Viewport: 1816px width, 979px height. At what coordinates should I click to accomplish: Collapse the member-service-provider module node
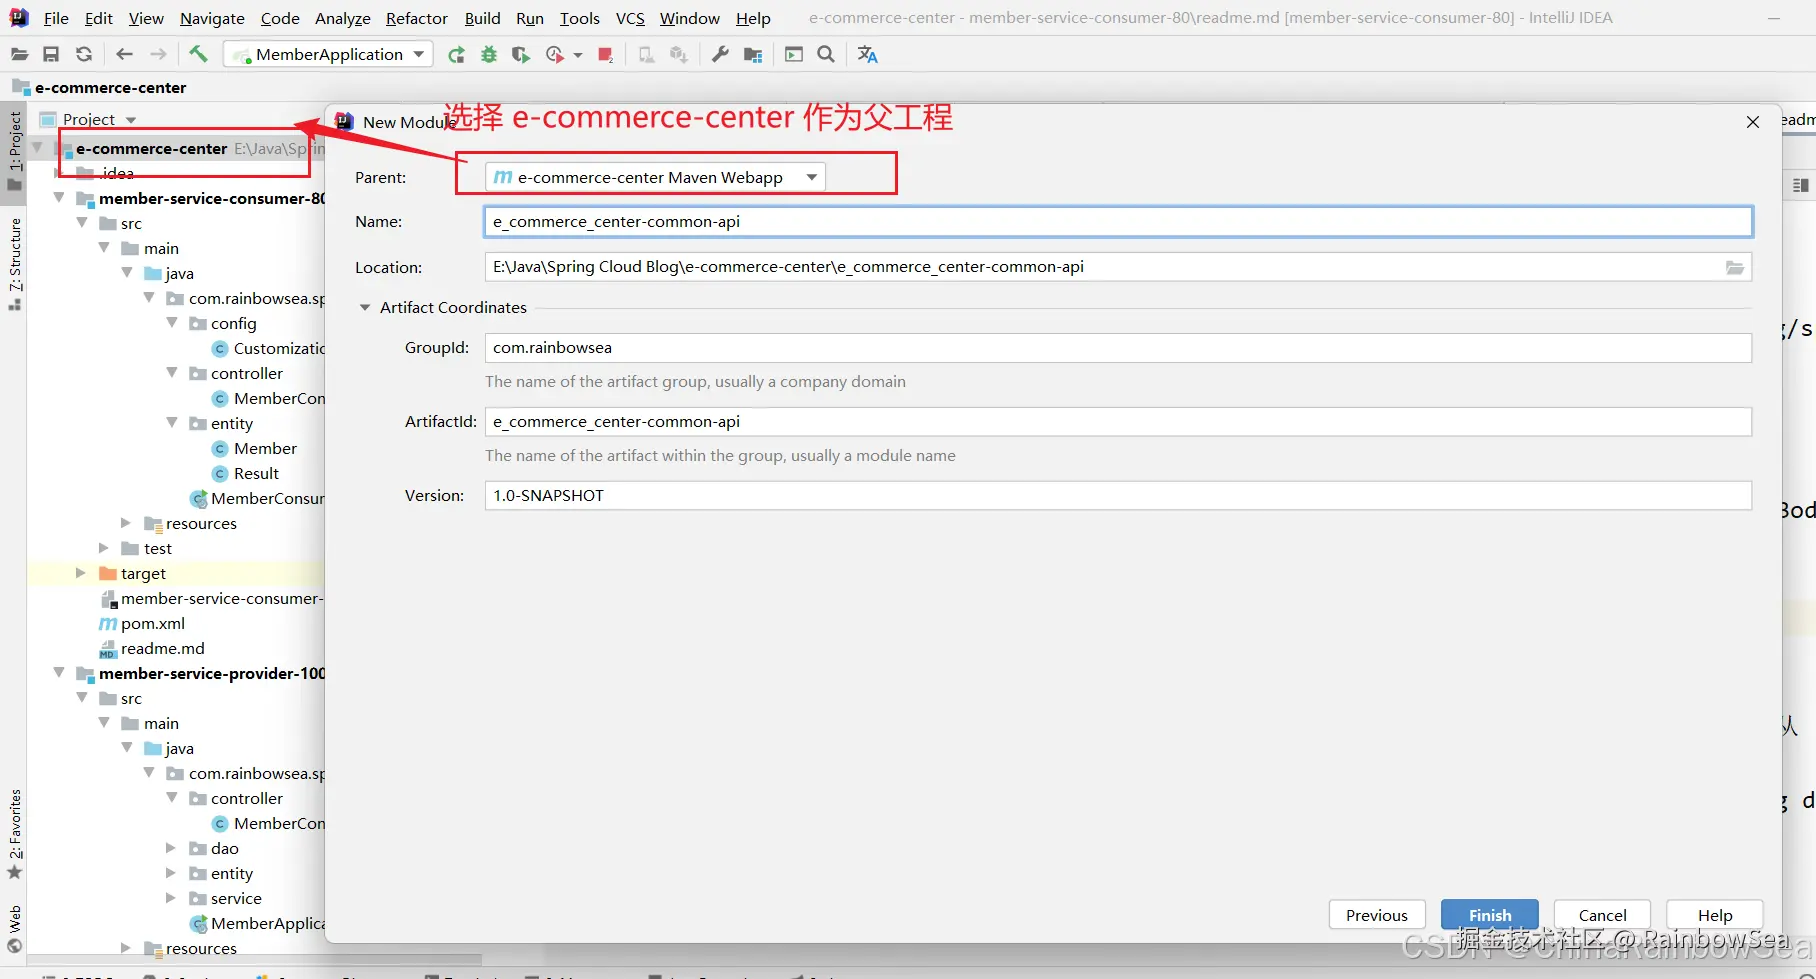point(59,673)
